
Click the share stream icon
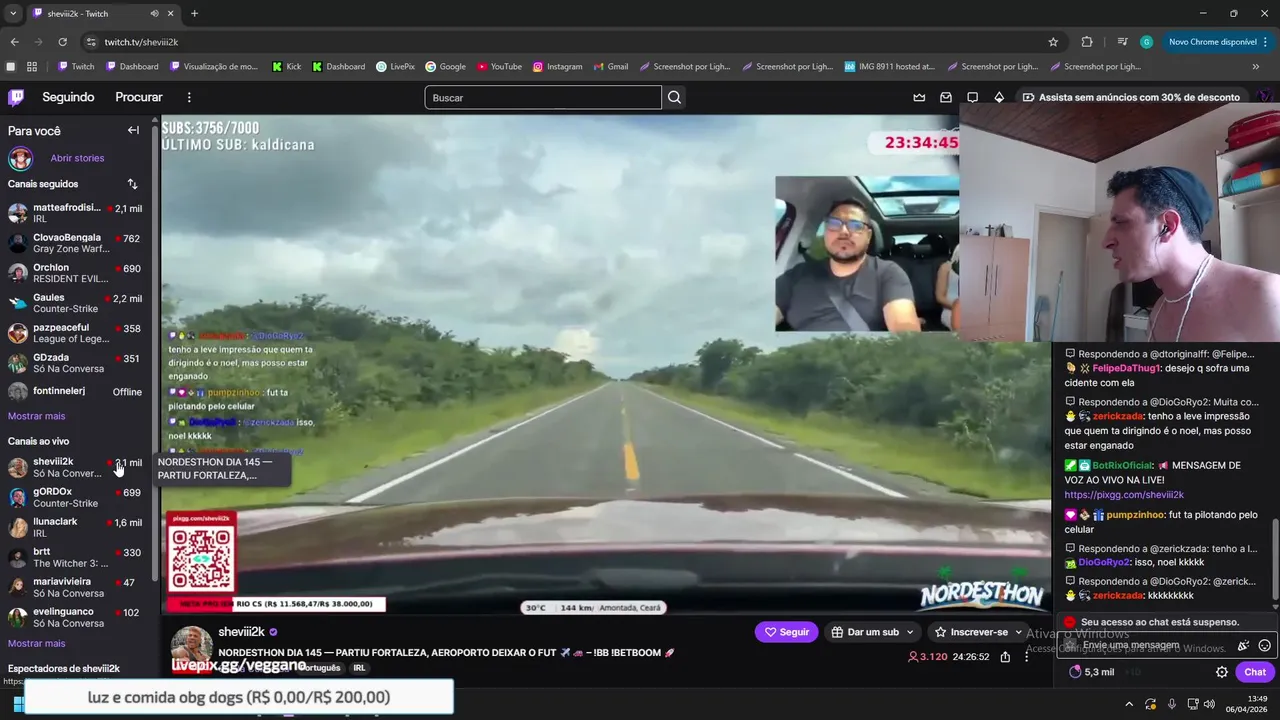point(1005,657)
